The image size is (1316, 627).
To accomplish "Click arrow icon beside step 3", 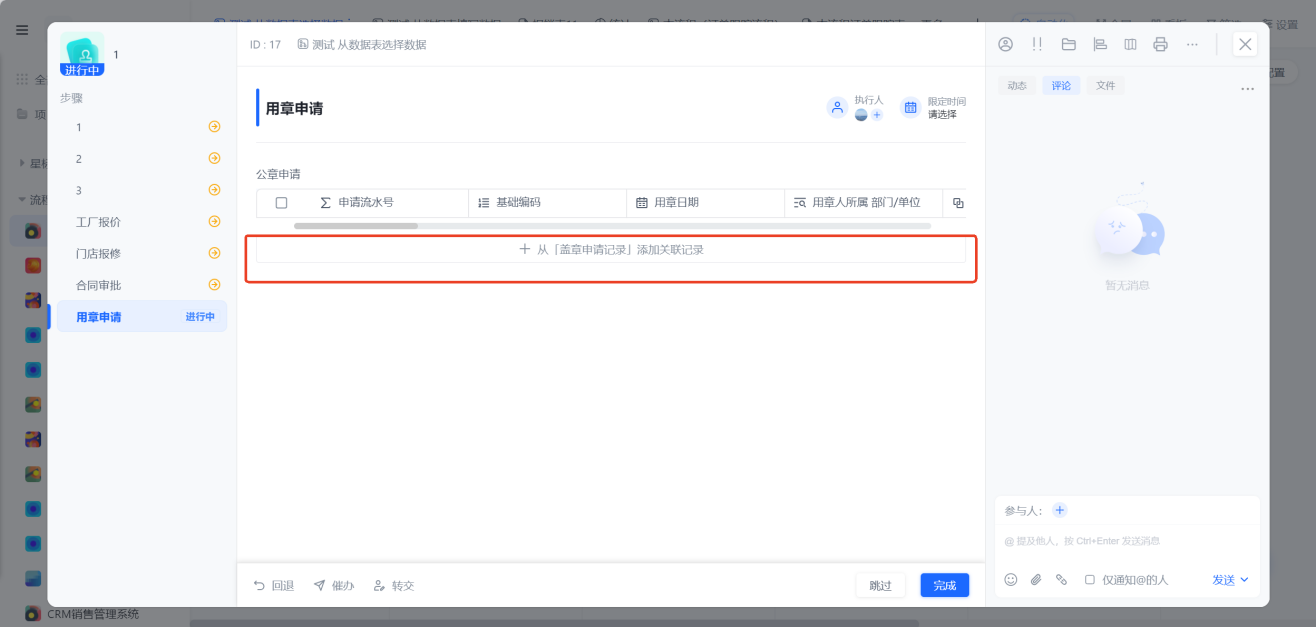I will click(x=214, y=190).
